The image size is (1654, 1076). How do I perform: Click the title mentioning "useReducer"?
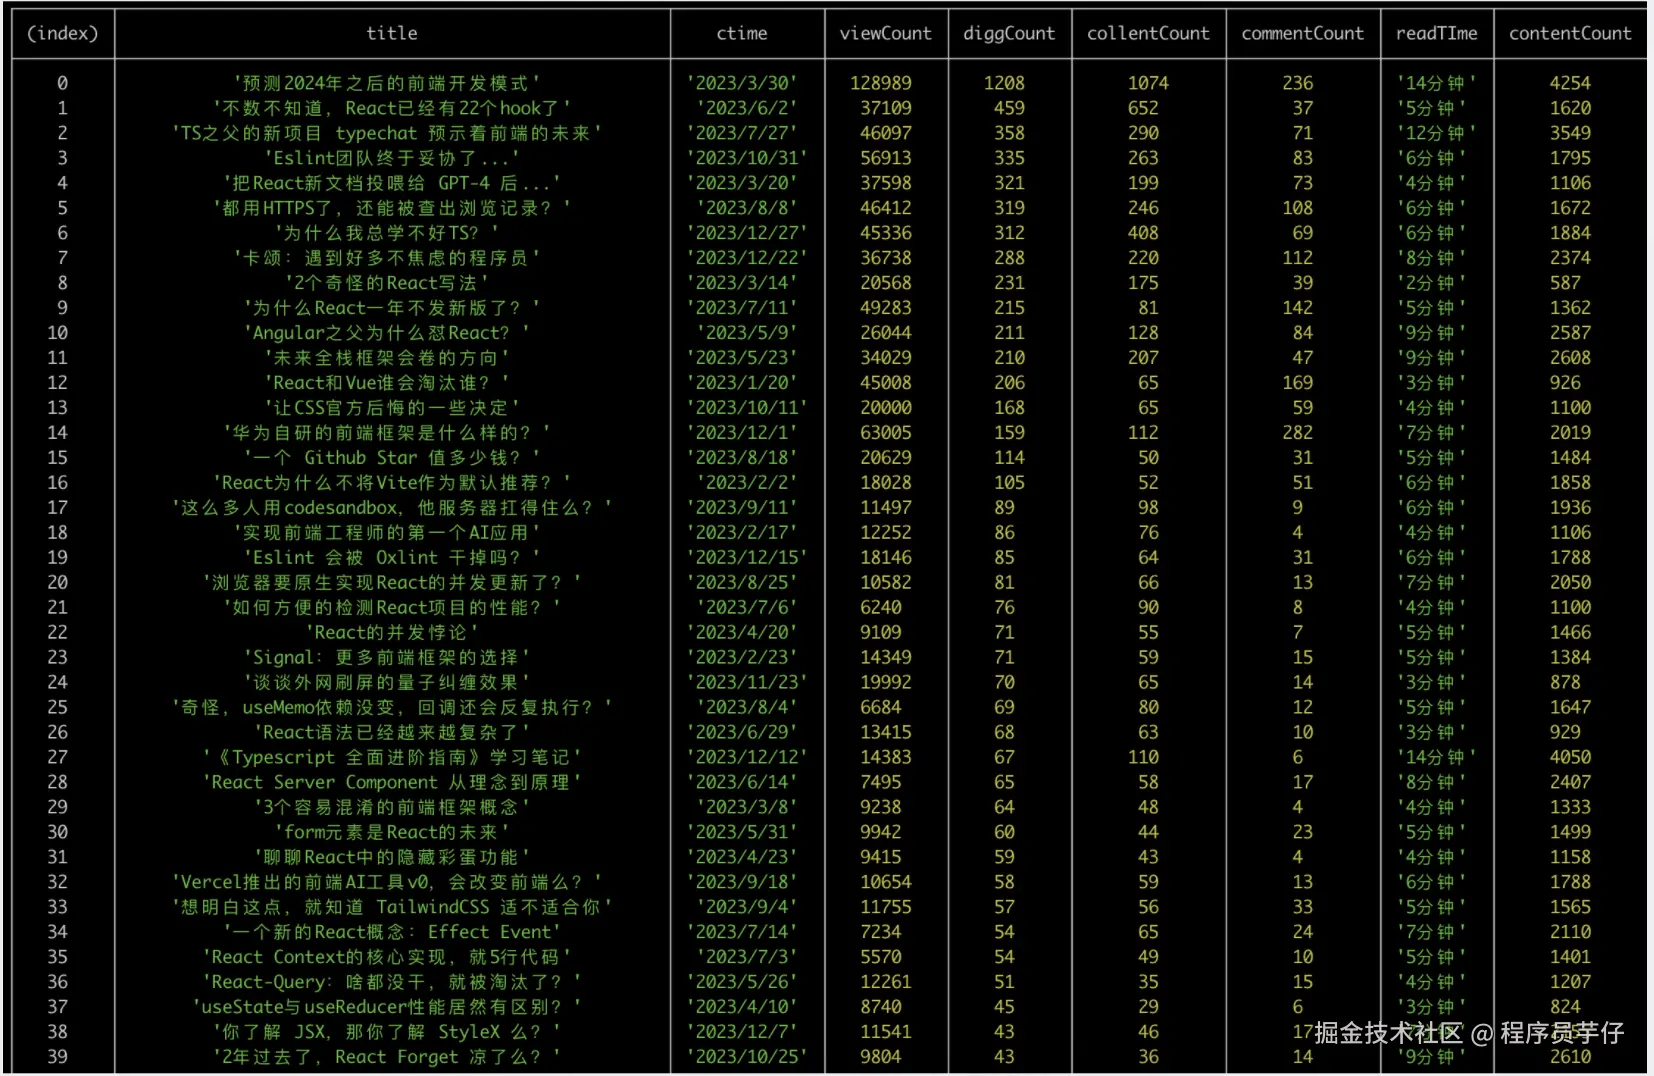pos(387,1007)
